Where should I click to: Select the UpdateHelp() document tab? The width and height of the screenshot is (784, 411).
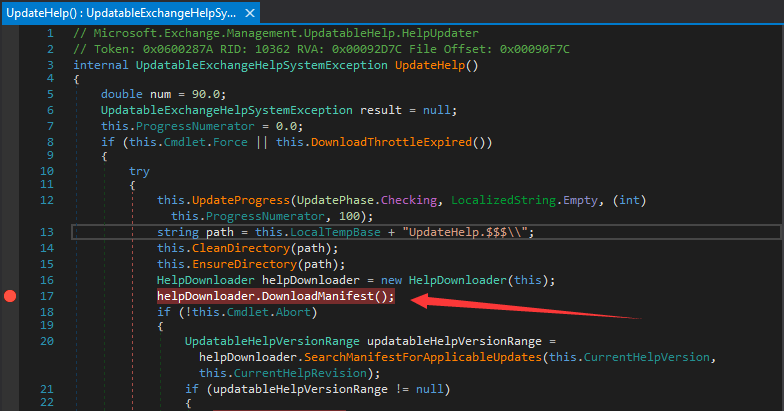point(130,13)
